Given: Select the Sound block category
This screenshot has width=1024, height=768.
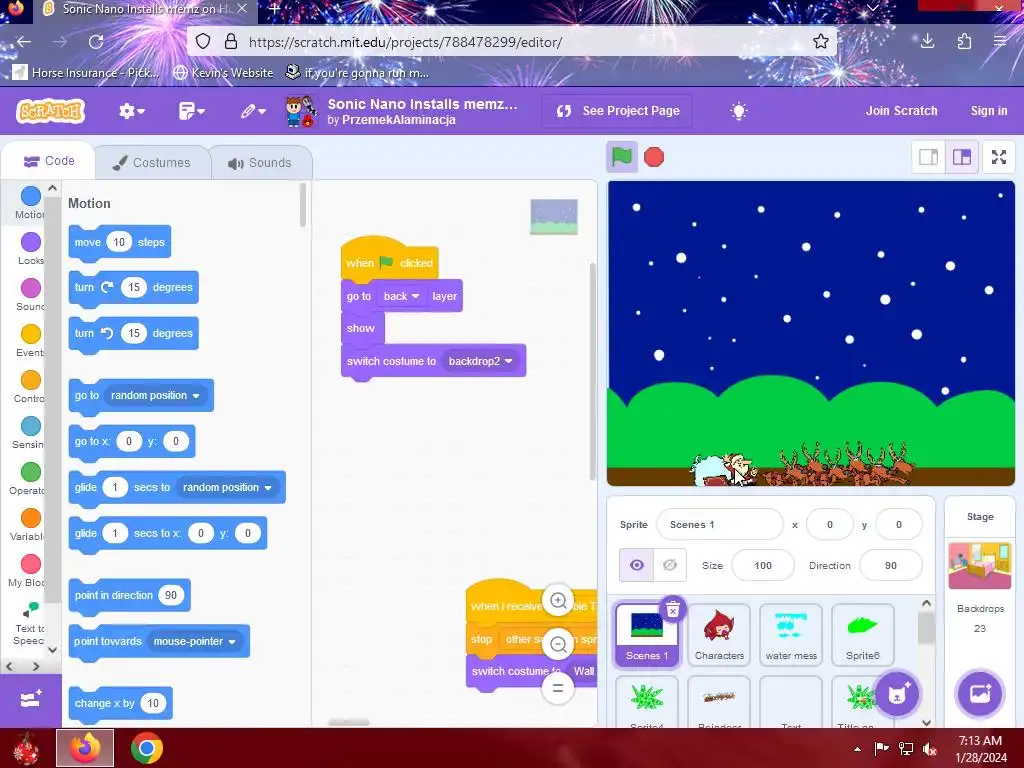Looking at the screenshot, I should click(30, 295).
